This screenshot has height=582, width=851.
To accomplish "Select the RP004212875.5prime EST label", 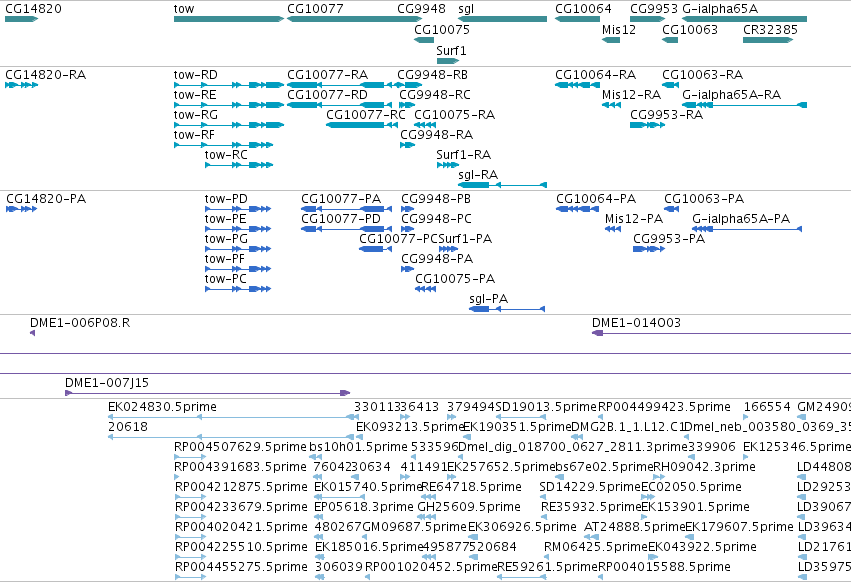I will click(241, 487).
